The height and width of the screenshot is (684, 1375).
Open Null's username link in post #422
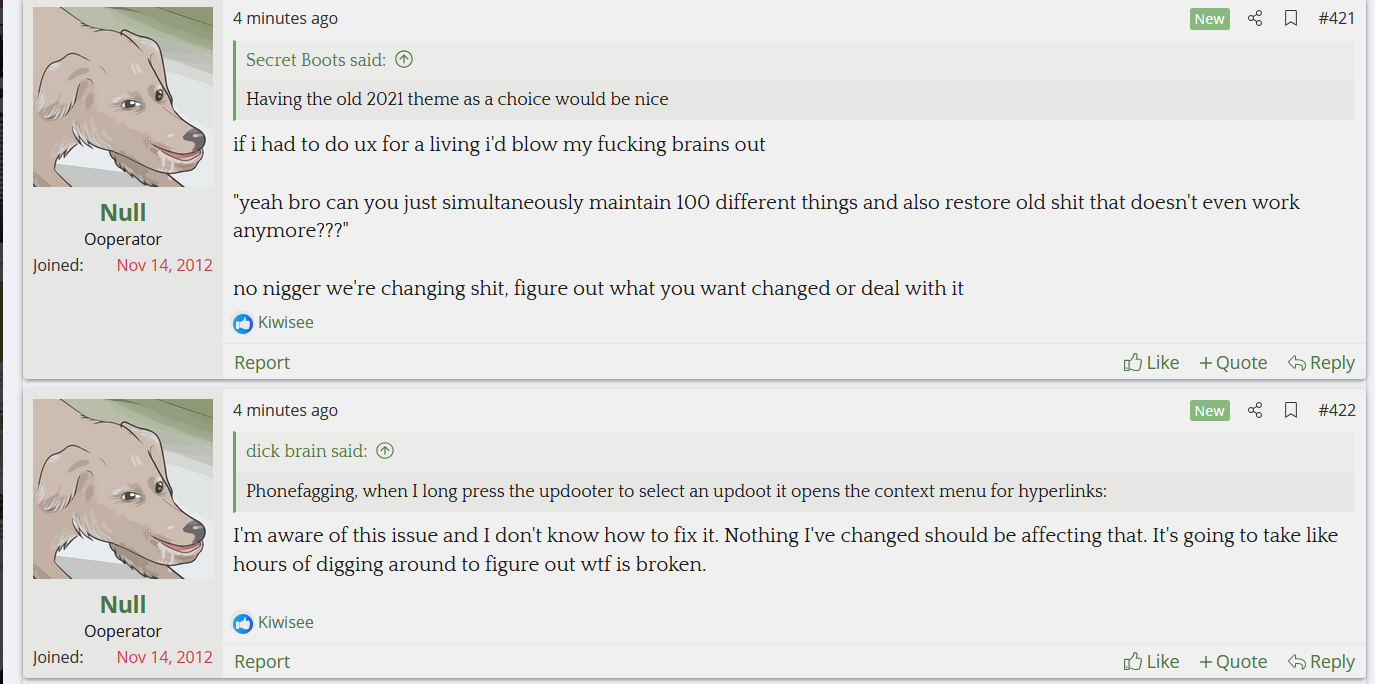tap(123, 604)
